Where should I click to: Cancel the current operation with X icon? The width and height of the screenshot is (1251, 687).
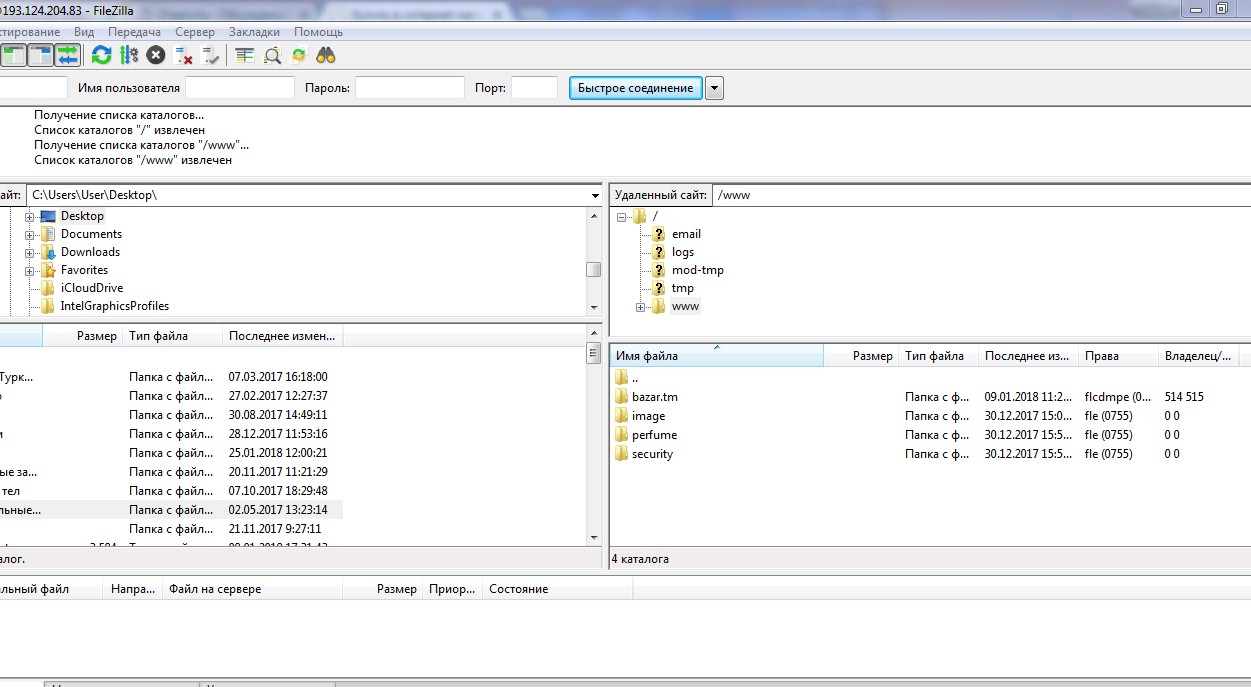click(156, 55)
